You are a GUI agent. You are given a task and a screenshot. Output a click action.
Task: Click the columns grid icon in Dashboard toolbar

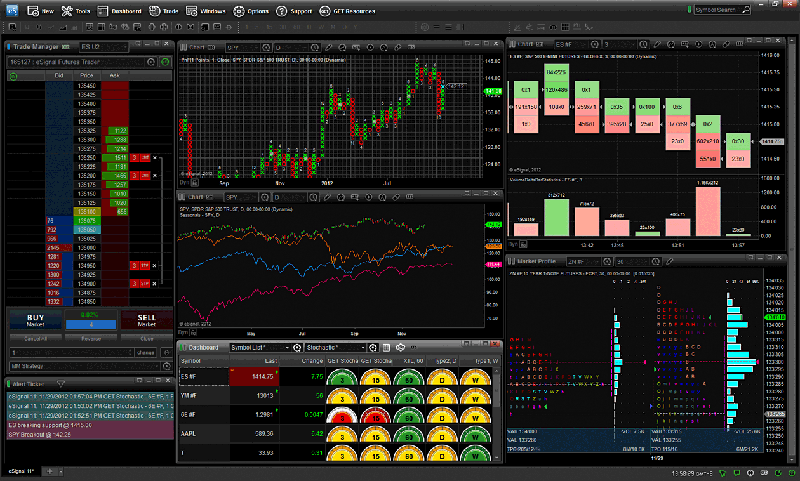click(x=386, y=347)
